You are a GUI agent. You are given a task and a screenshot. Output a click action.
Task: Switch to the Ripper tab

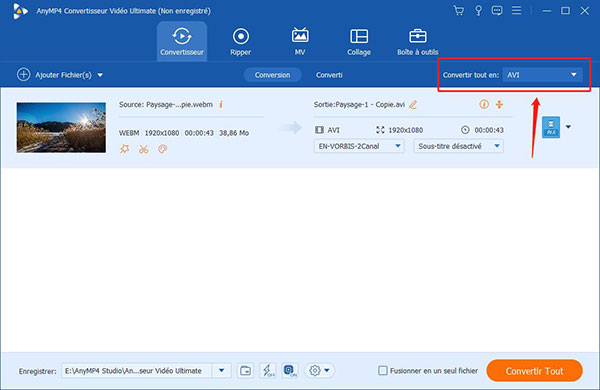241,42
